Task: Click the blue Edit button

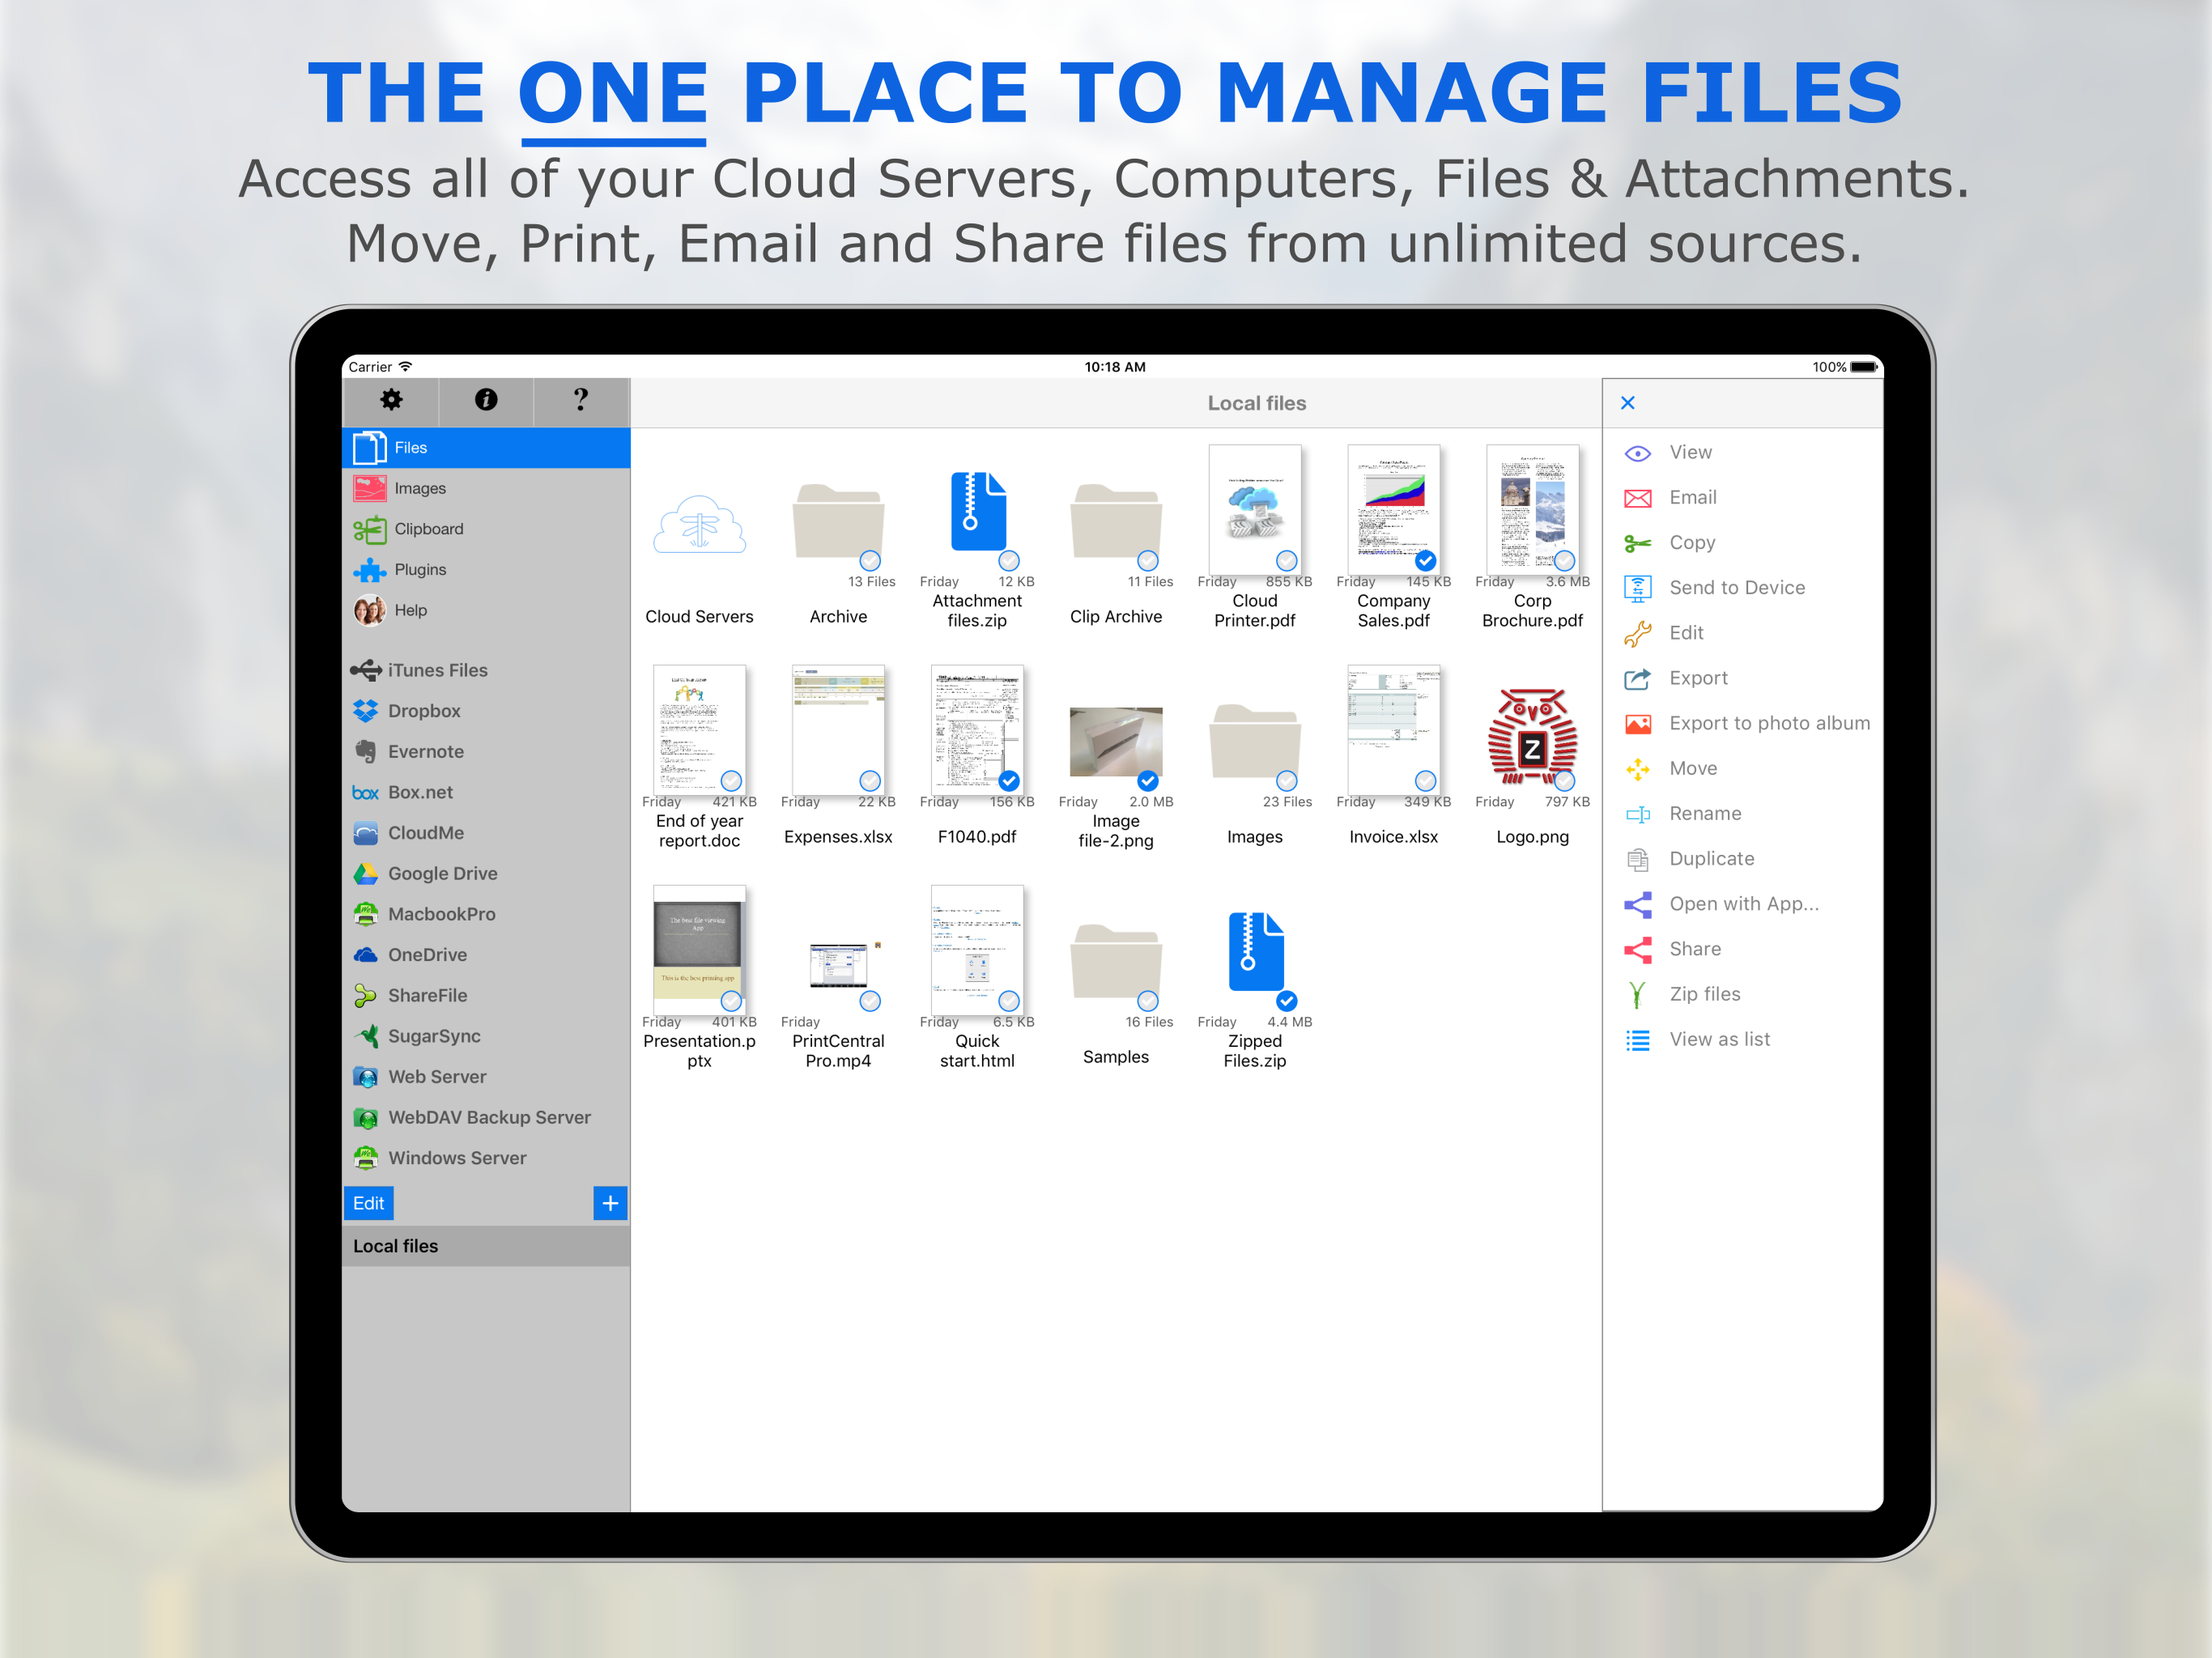Action: 368,1203
